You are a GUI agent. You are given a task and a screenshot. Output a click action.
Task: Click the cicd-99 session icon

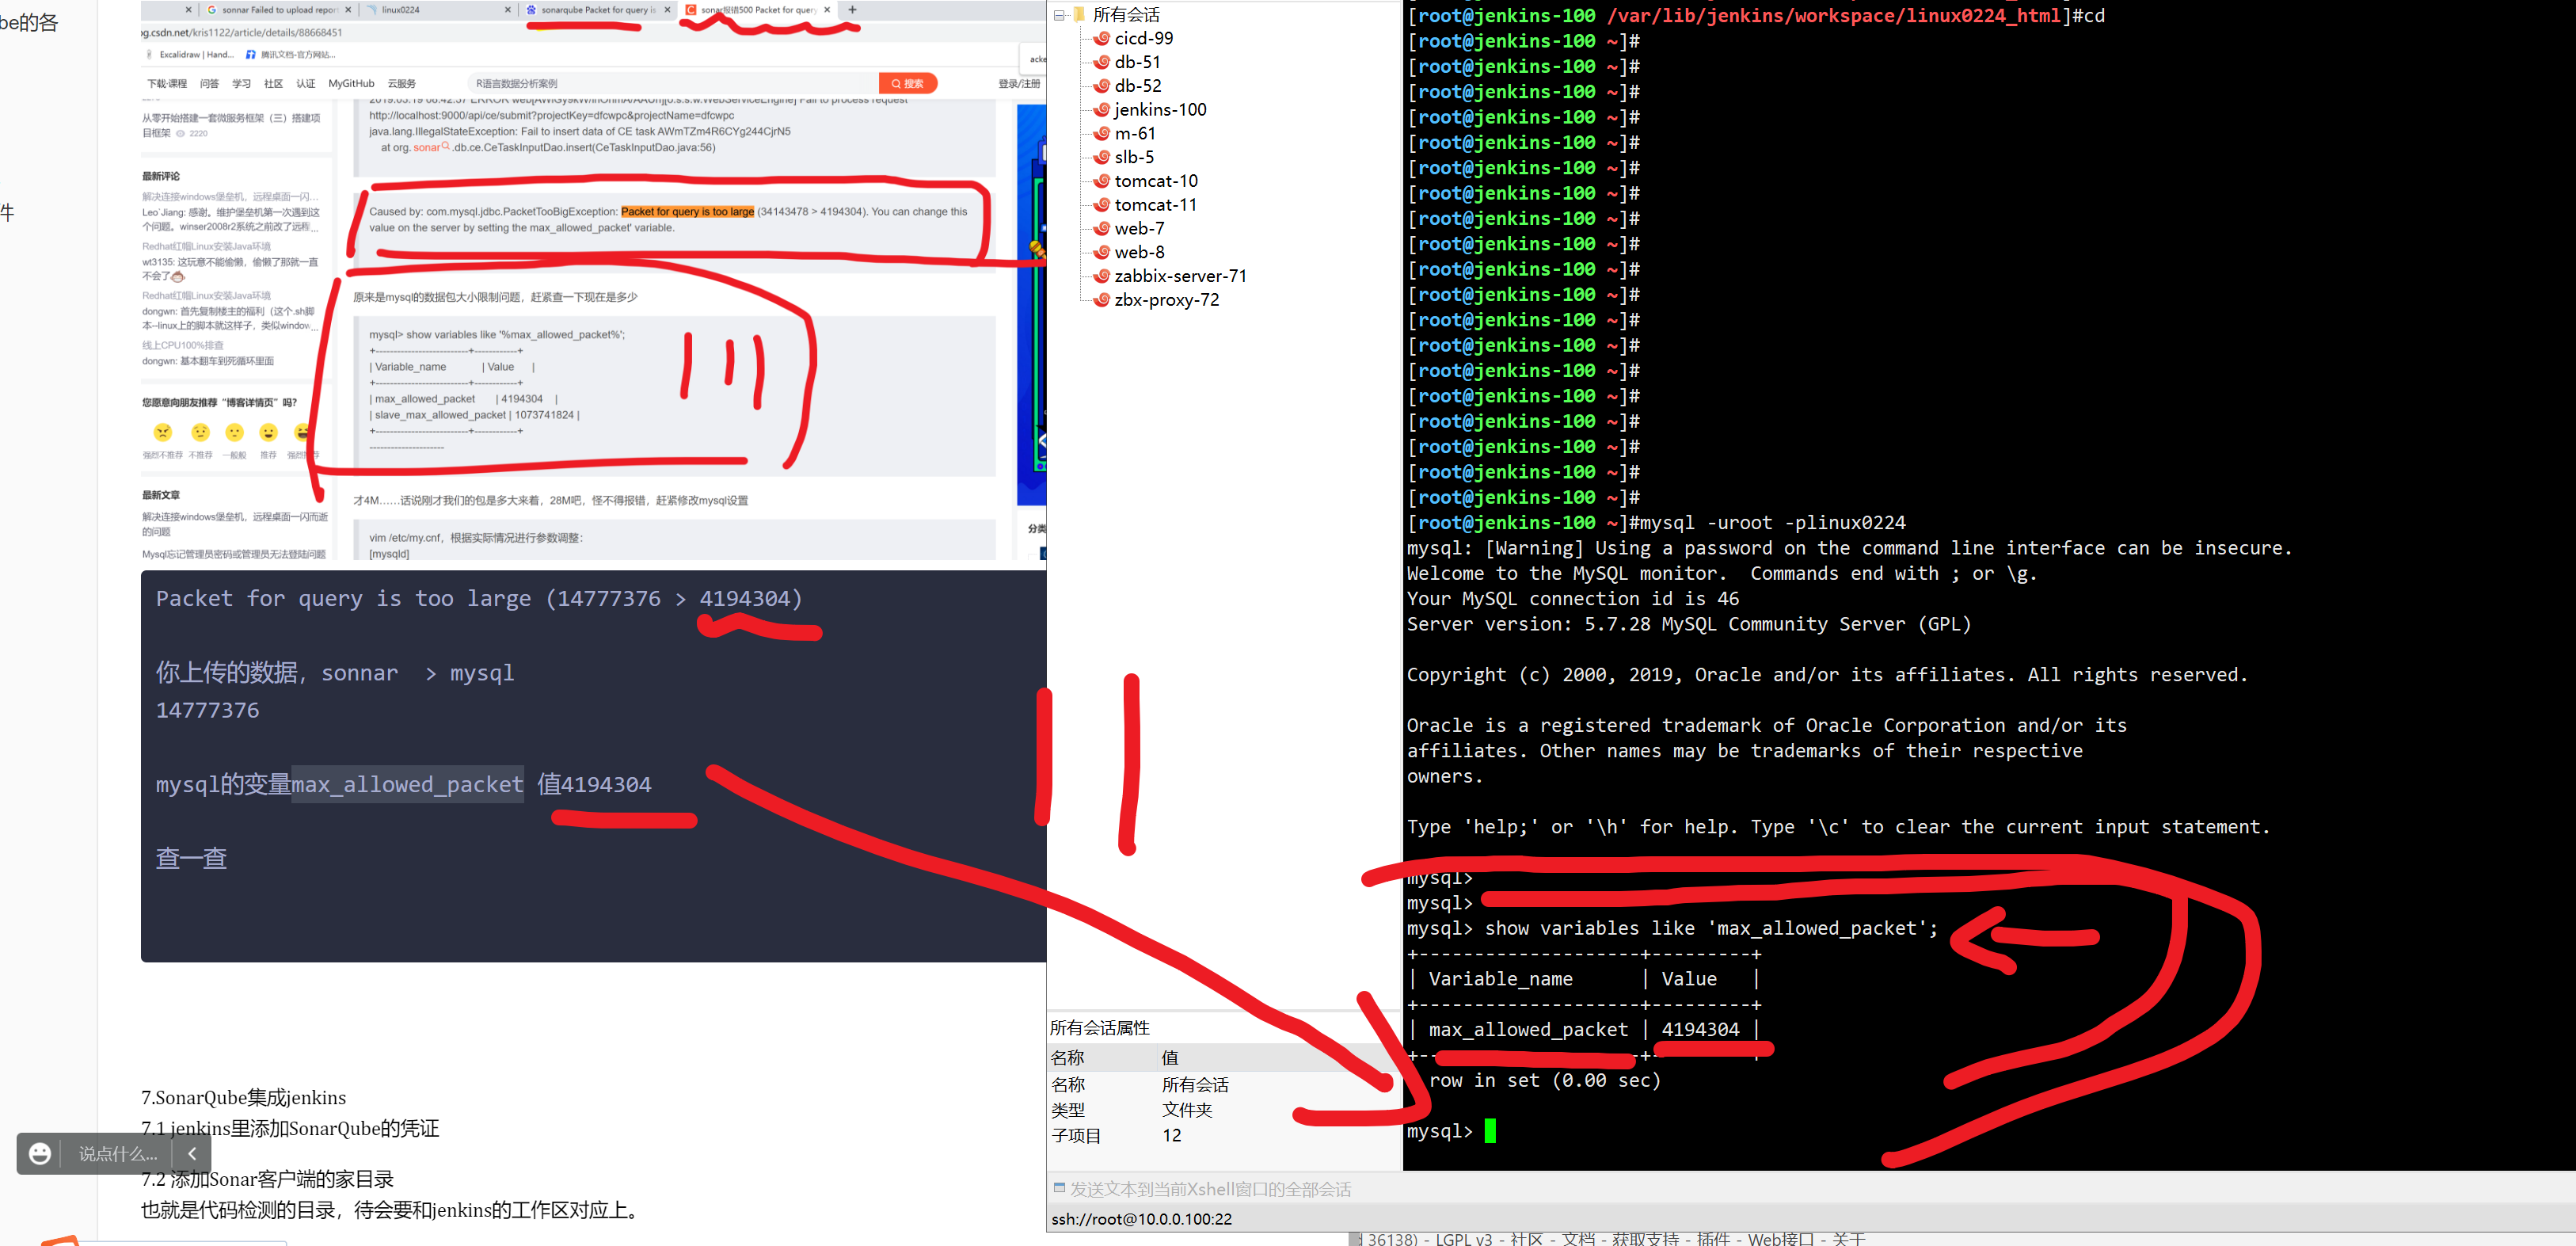point(1102,39)
